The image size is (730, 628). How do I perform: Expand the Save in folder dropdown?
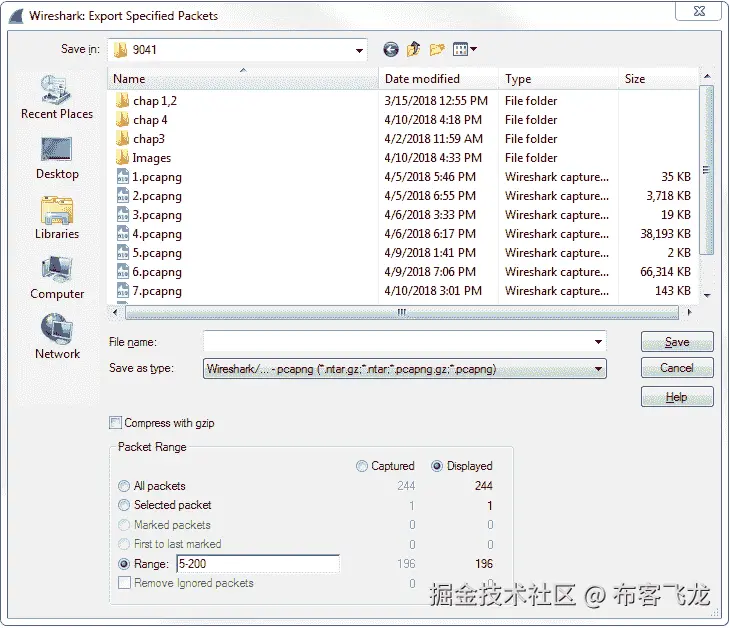click(359, 50)
